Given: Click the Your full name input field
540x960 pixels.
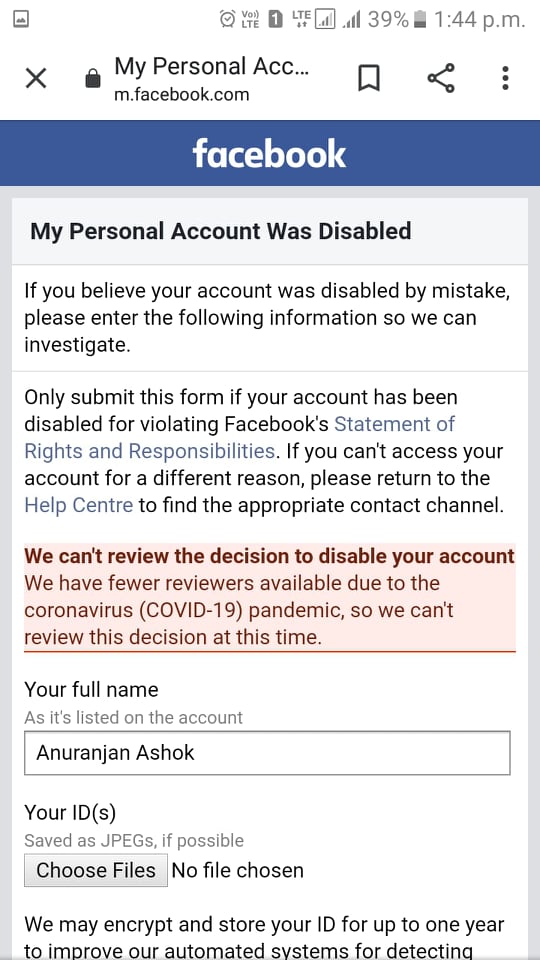Looking at the screenshot, I should click(267, 752).
